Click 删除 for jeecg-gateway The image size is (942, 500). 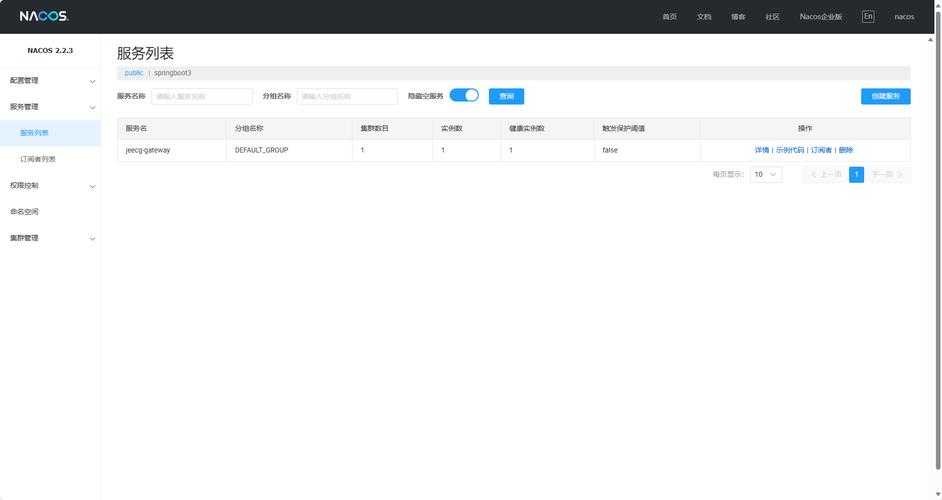coord(845,150)
